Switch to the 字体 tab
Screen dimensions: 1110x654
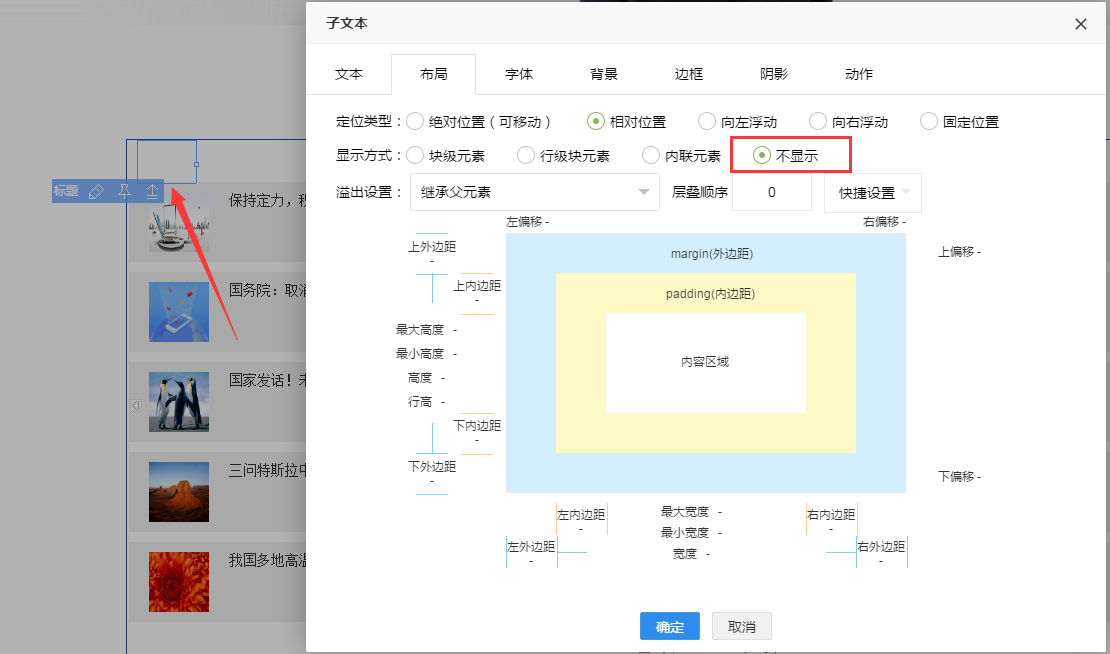[519, 74]
